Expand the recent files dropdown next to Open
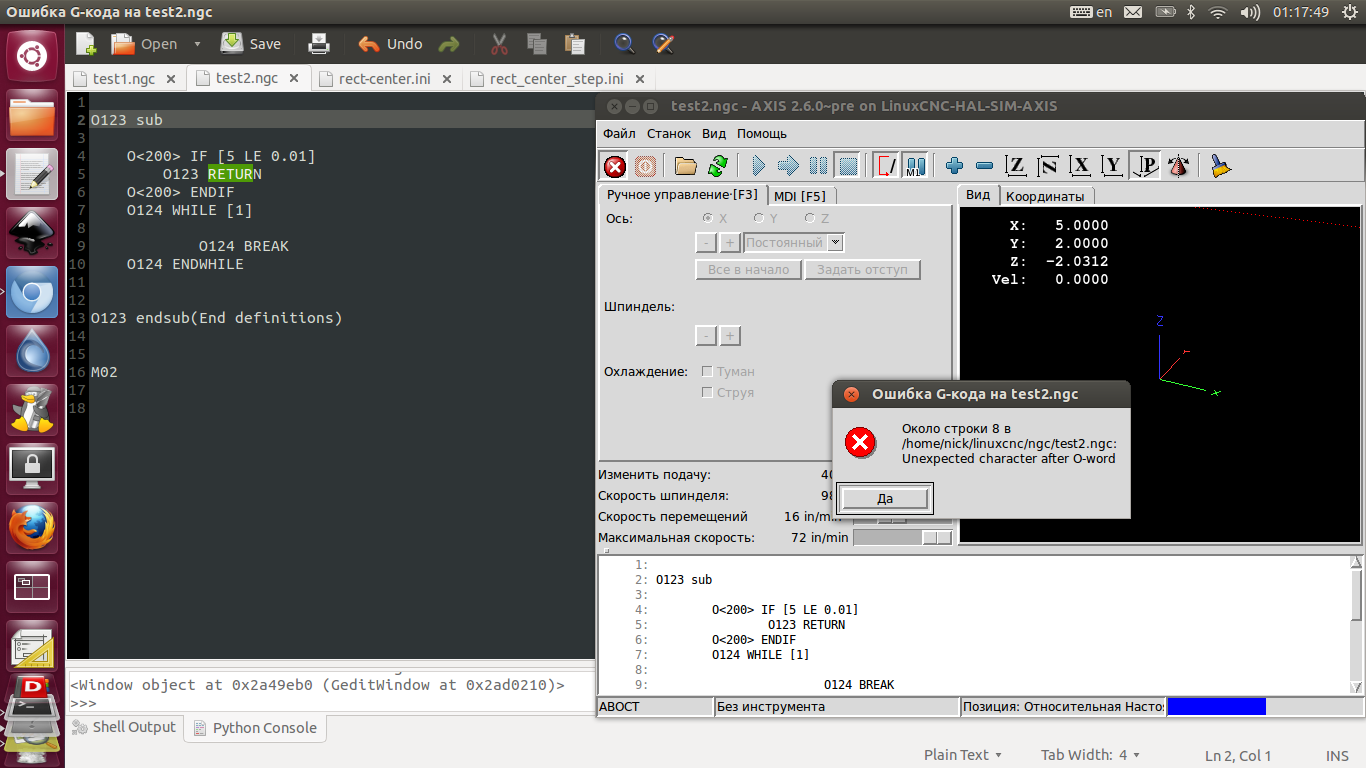The height and width of the screenshot is (768, 1366). (197, 44)
